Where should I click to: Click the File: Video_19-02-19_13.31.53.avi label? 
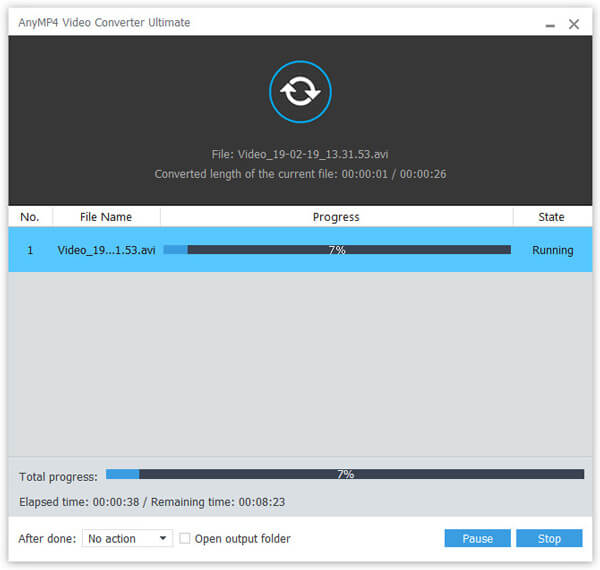click(300, 154)
